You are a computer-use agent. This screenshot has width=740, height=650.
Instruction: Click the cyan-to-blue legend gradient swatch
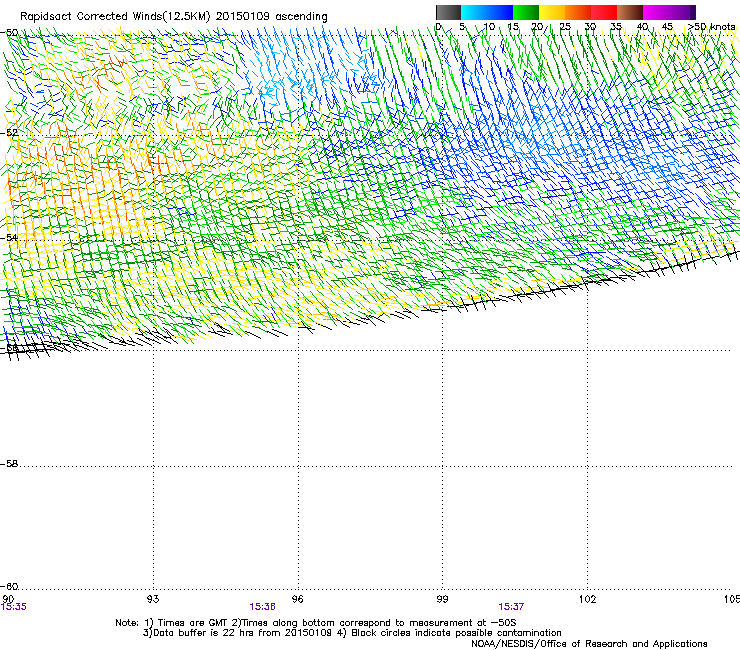pyautogui.click(x=487, y=12)
